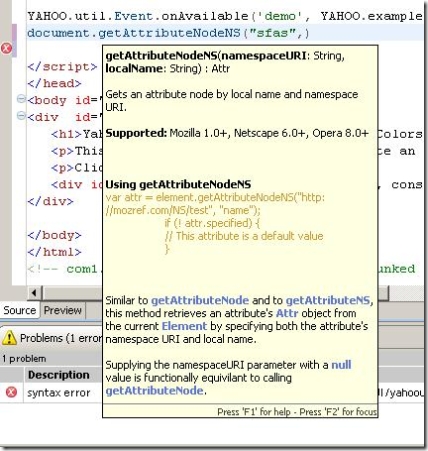Open the getAttributeNode link after 'Similar to'
Viewport: 428px width, 451px height.
[x=200, y=300]
